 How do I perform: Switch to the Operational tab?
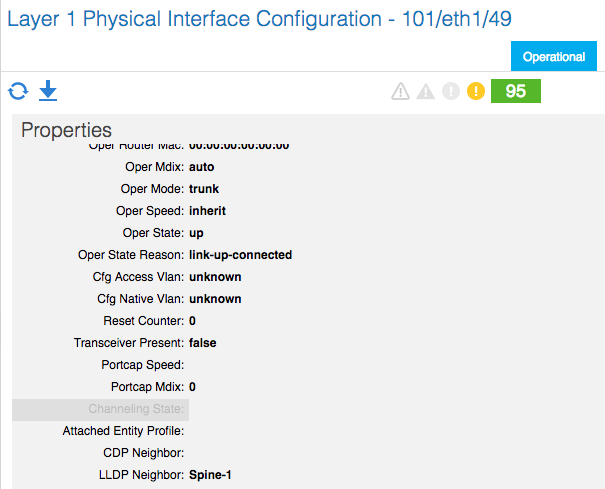click(554, 56)
